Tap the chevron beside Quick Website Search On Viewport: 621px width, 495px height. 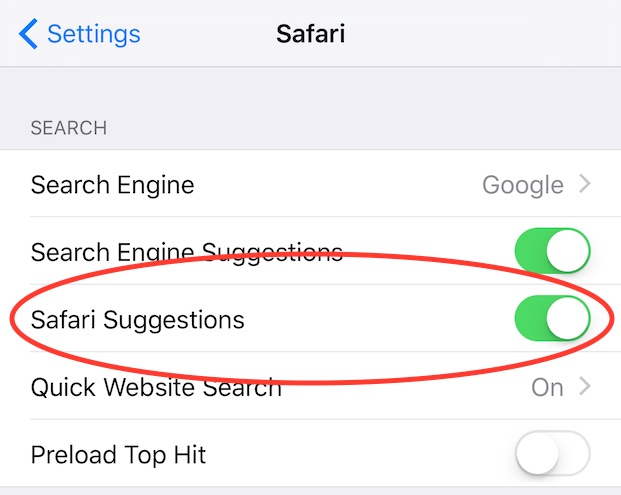585,386
